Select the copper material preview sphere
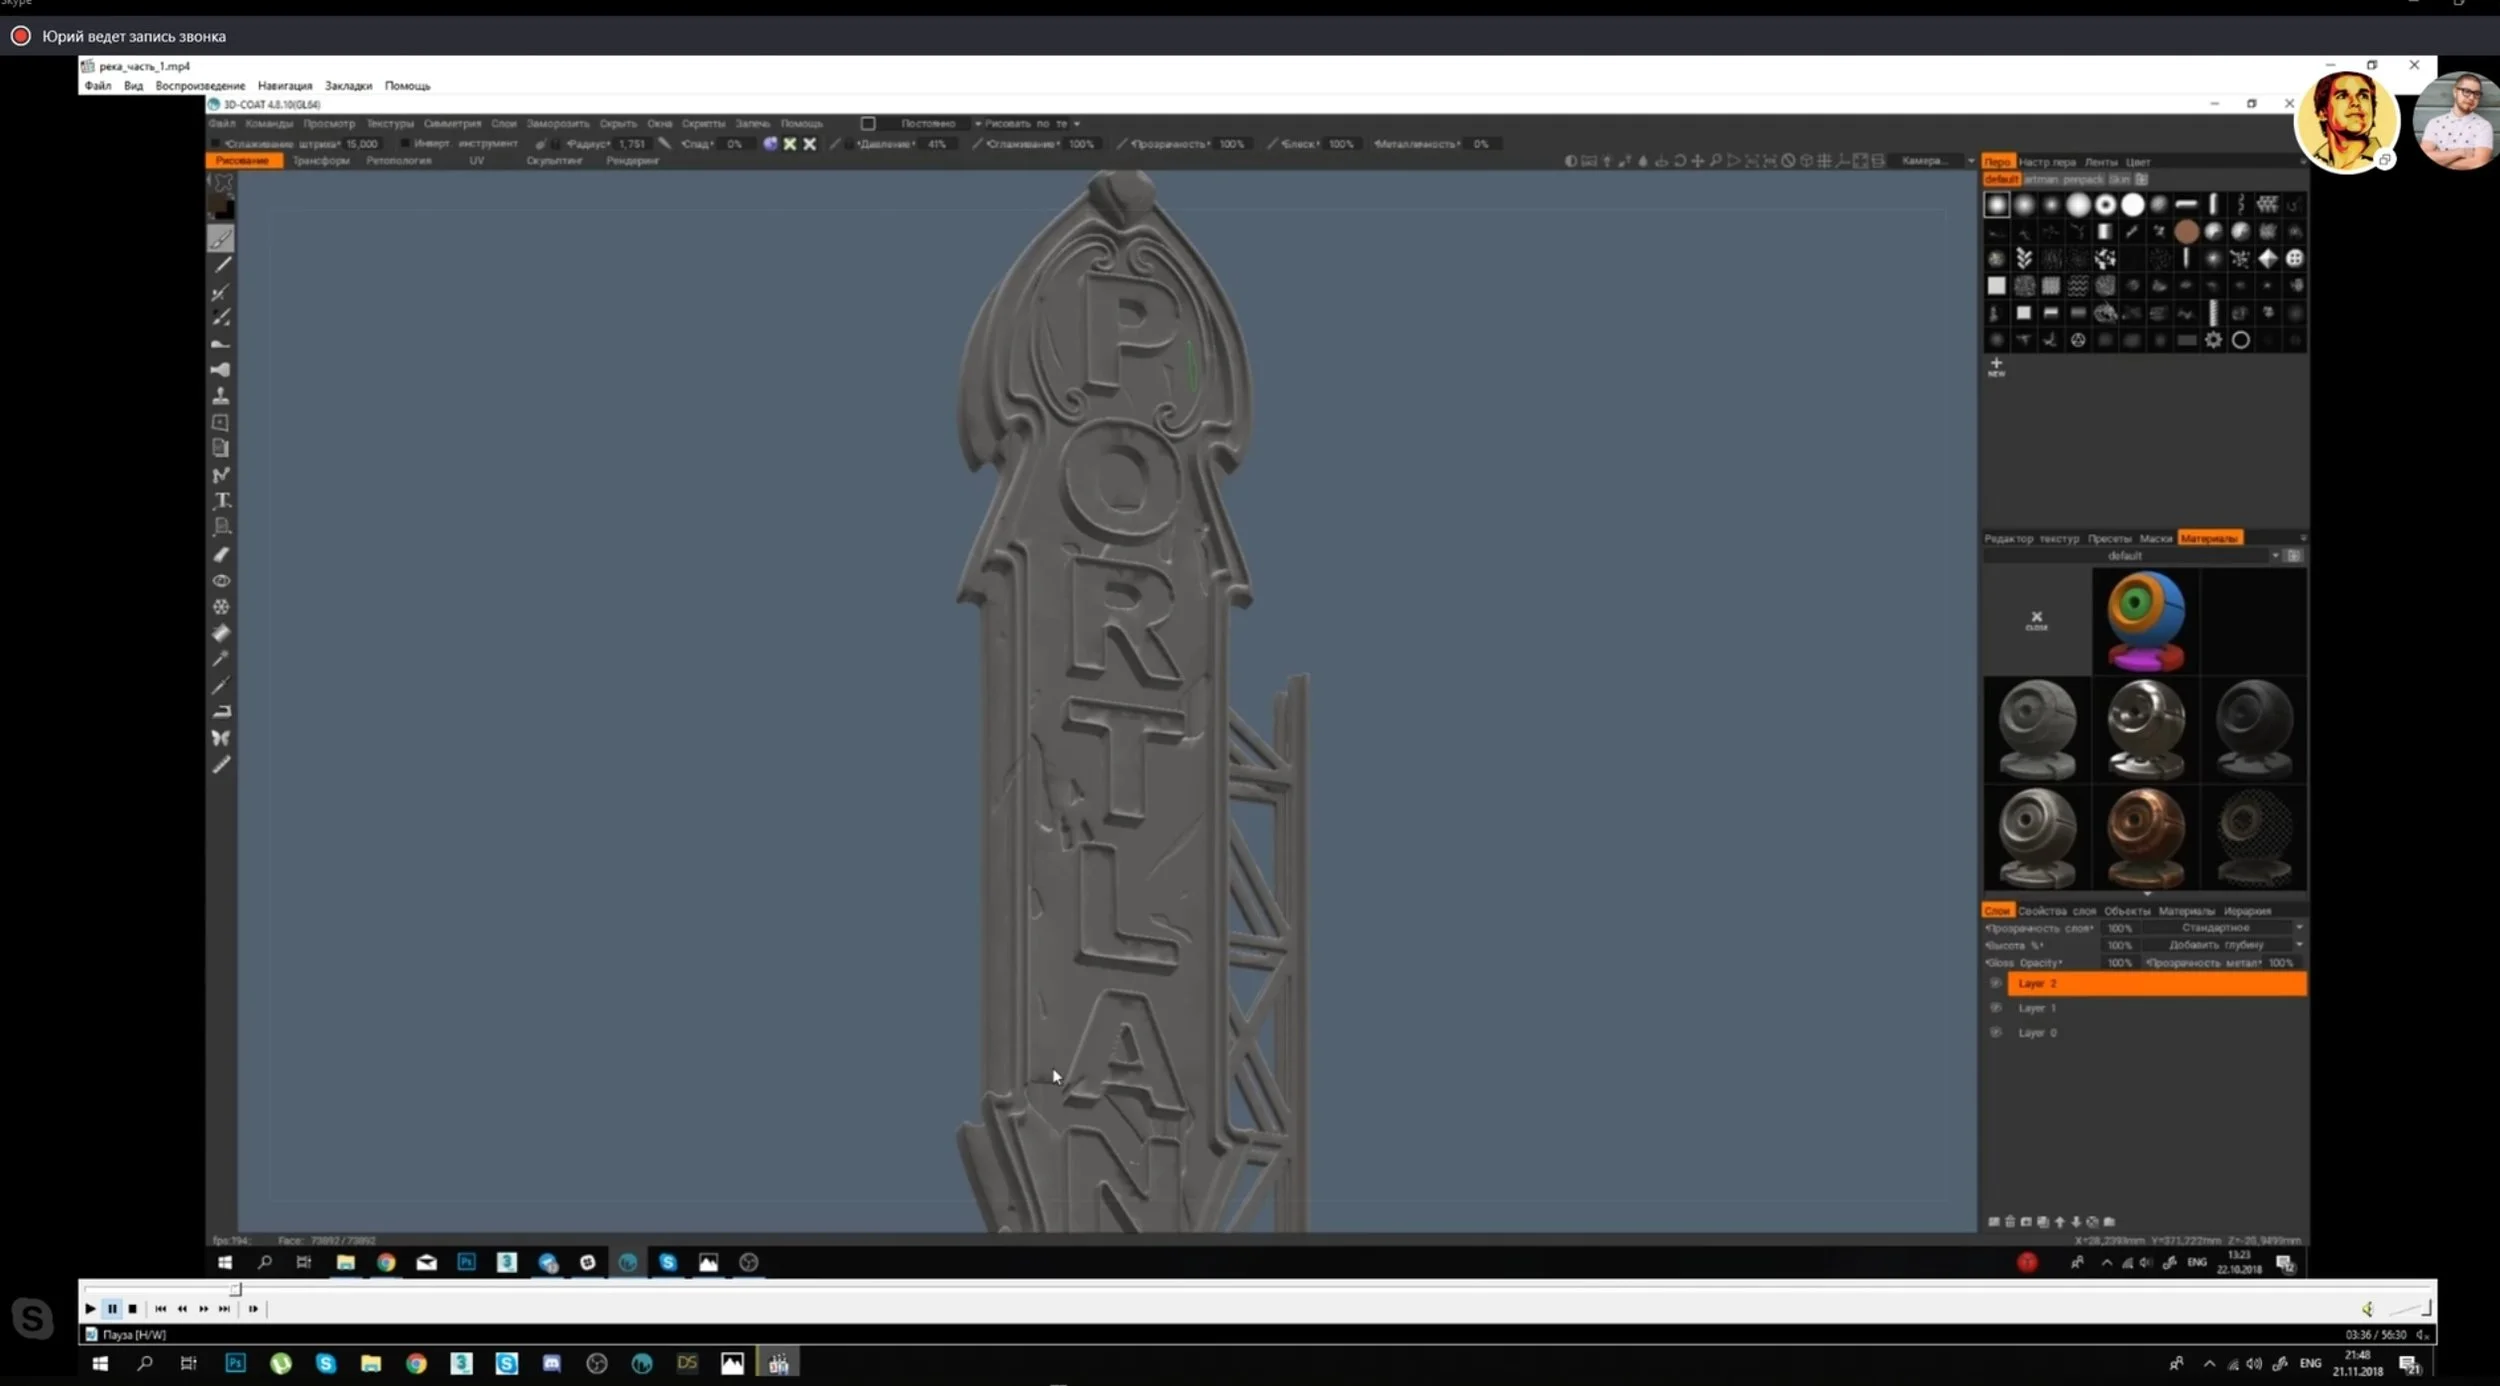The image size is (2500, 1386). (2145, 838)
